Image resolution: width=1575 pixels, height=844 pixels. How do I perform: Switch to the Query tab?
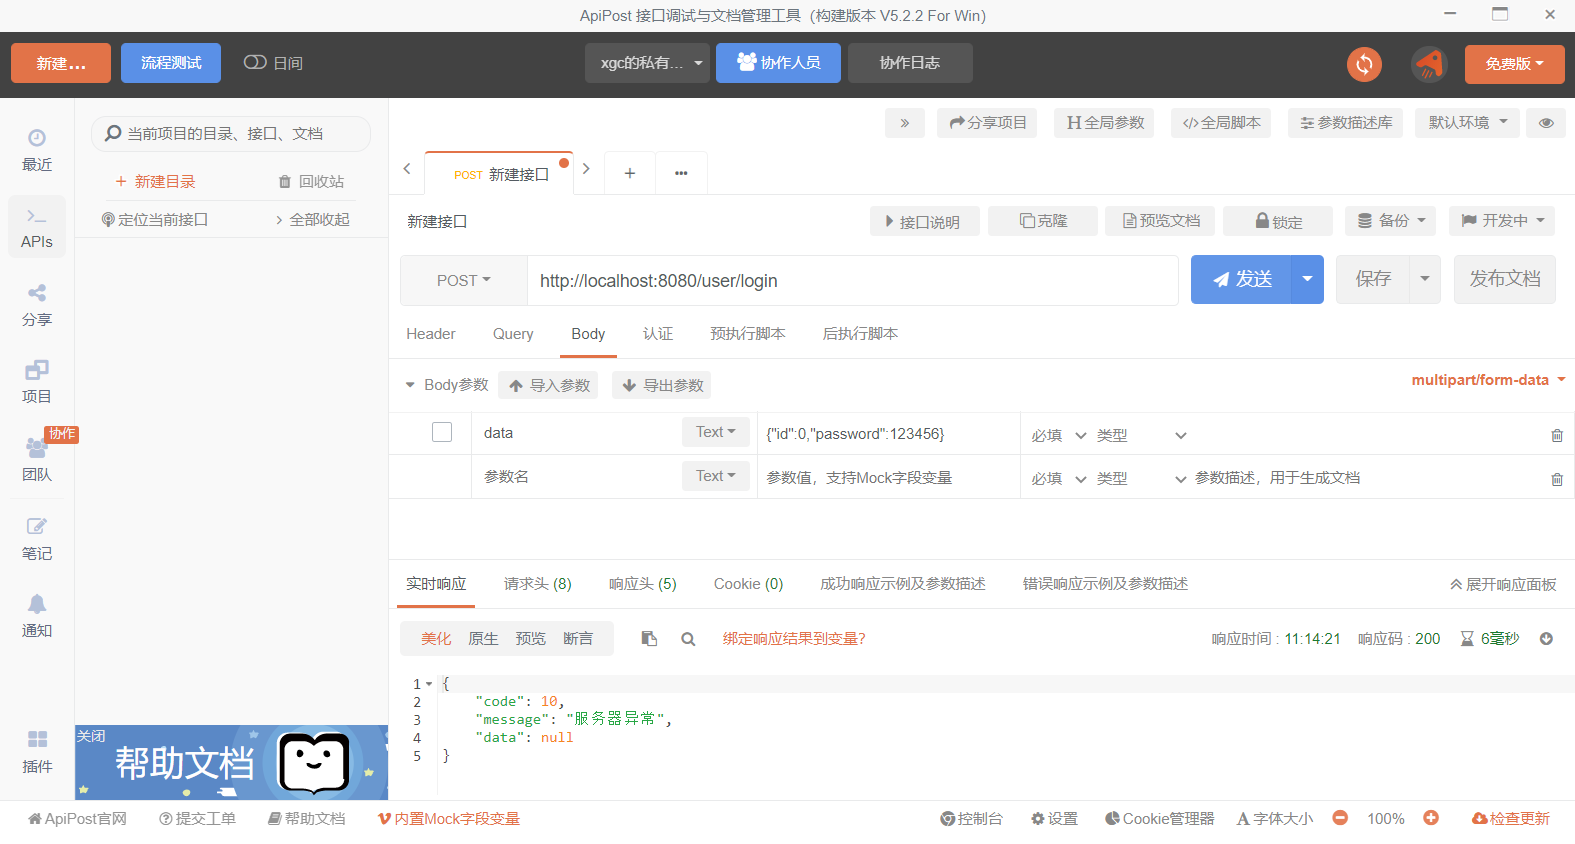pos(513,334)
